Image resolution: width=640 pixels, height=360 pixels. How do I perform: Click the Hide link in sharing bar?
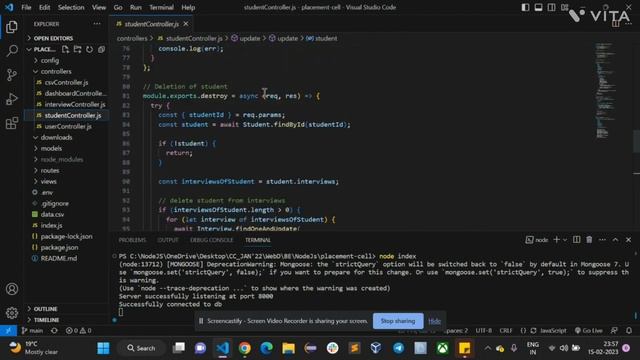(x=434, y=321)
